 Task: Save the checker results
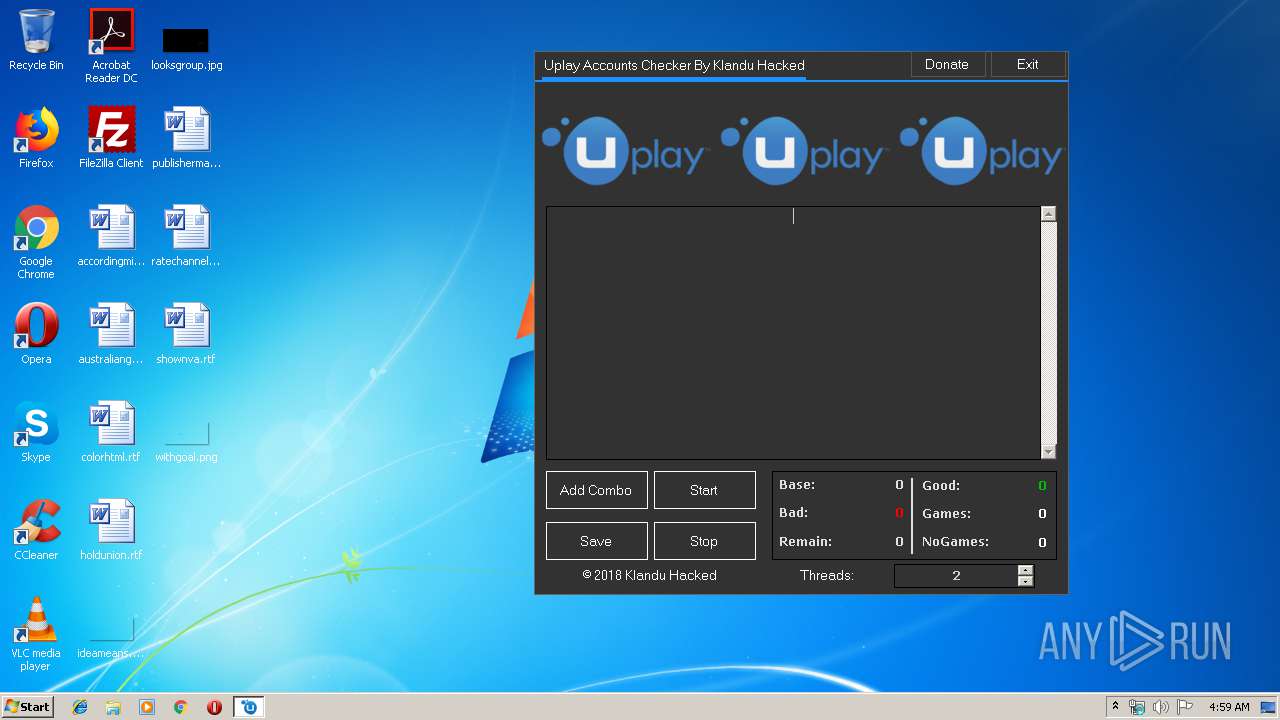(x=596, y=541)
